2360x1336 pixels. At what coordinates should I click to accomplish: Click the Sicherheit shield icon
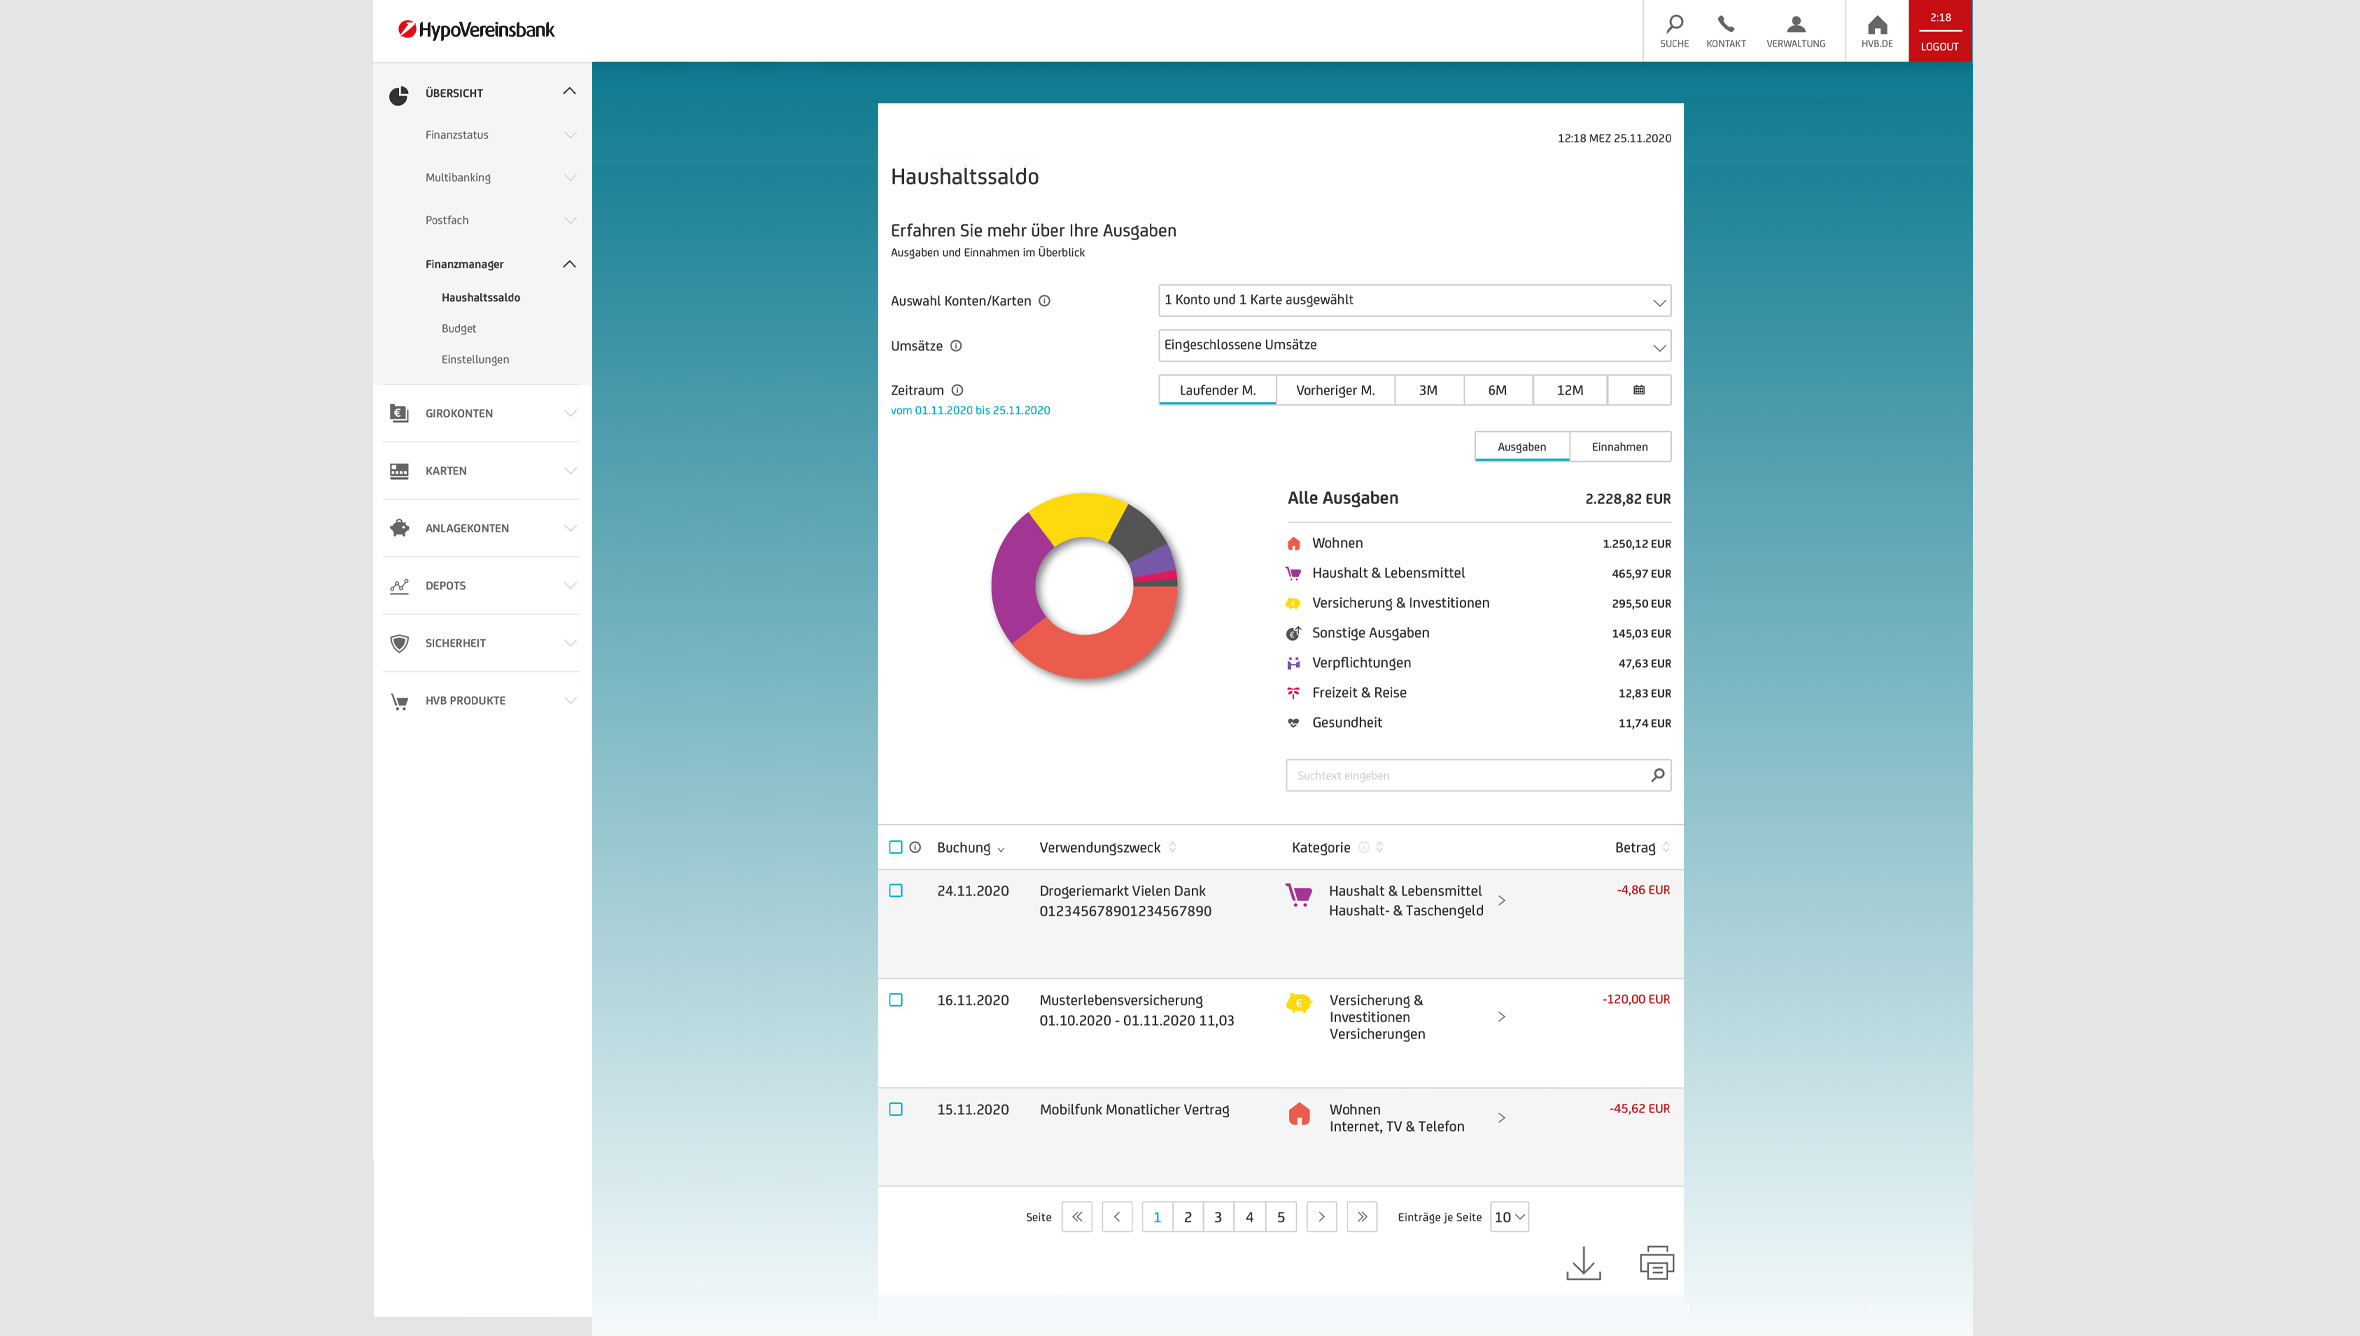click(x=399, y=643)
